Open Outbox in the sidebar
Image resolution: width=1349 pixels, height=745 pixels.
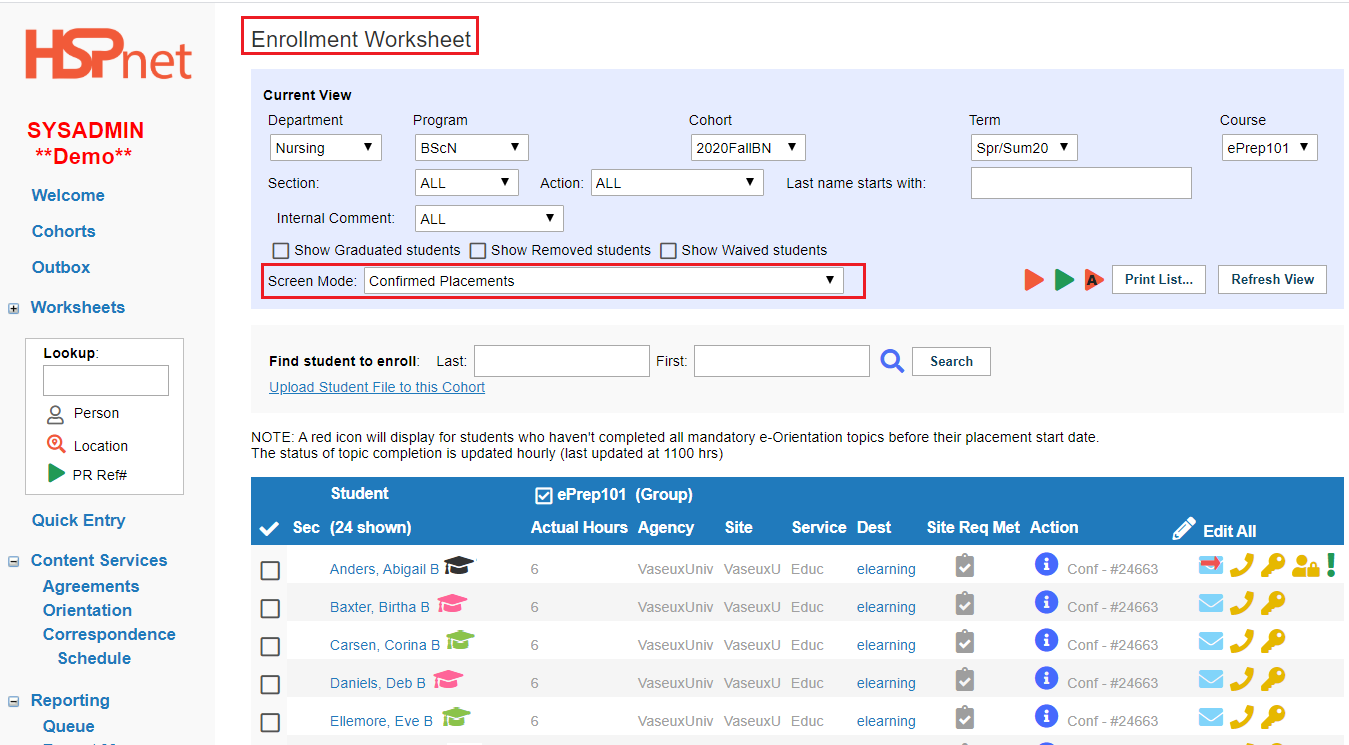pyautogui.click(x=61, y=267)
